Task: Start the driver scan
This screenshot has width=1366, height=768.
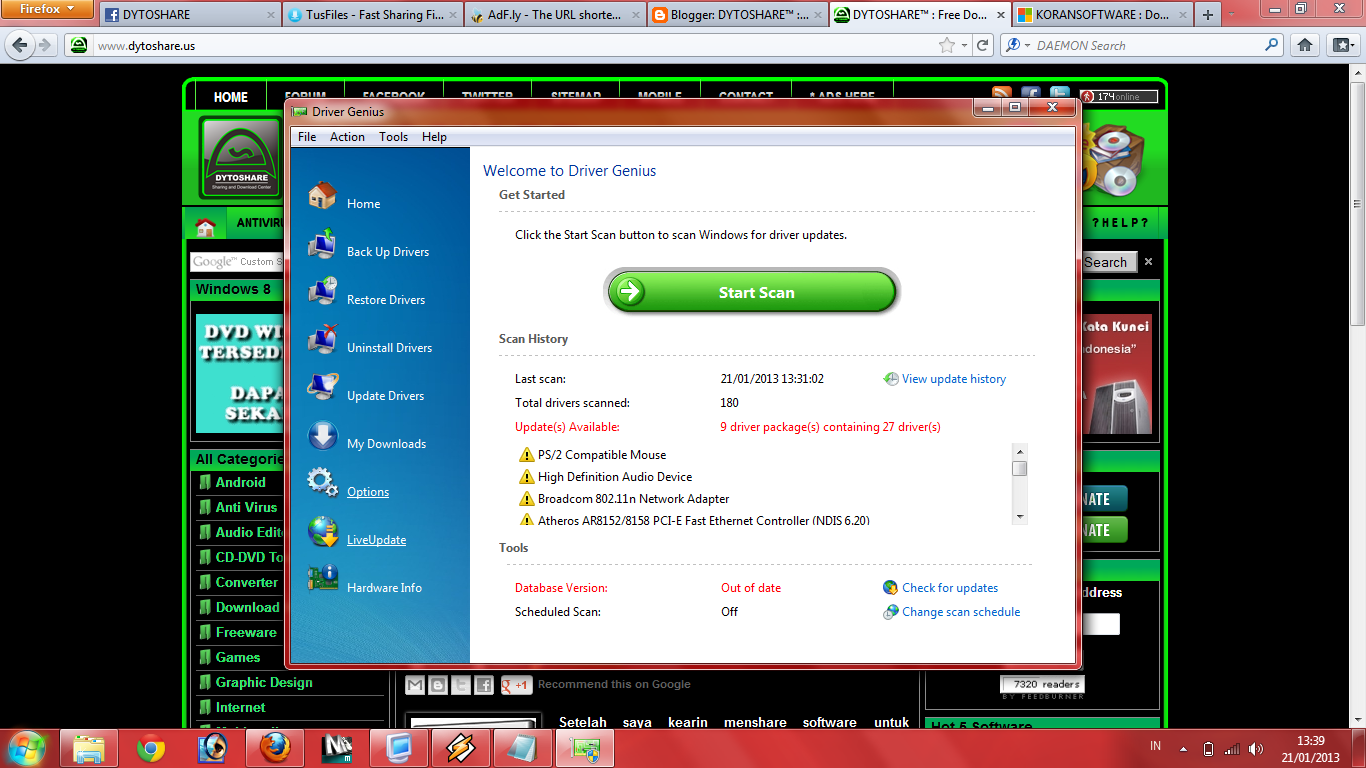Action: pos(753,292)
